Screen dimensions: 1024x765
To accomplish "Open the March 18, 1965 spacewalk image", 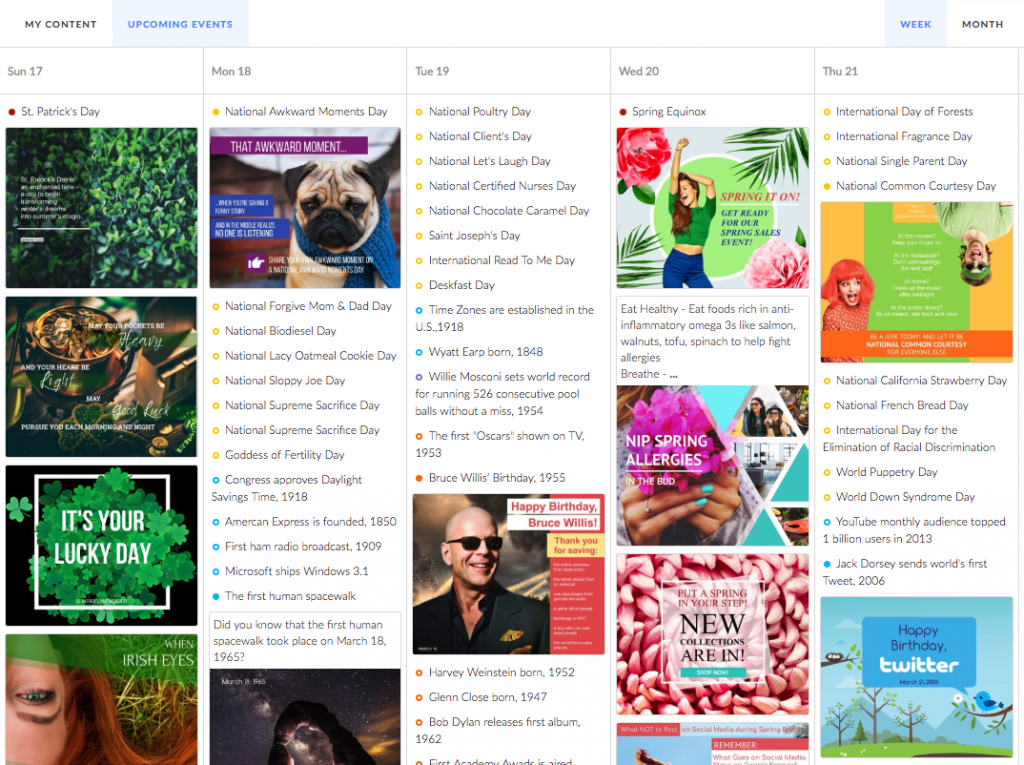I will pos(305,717).
